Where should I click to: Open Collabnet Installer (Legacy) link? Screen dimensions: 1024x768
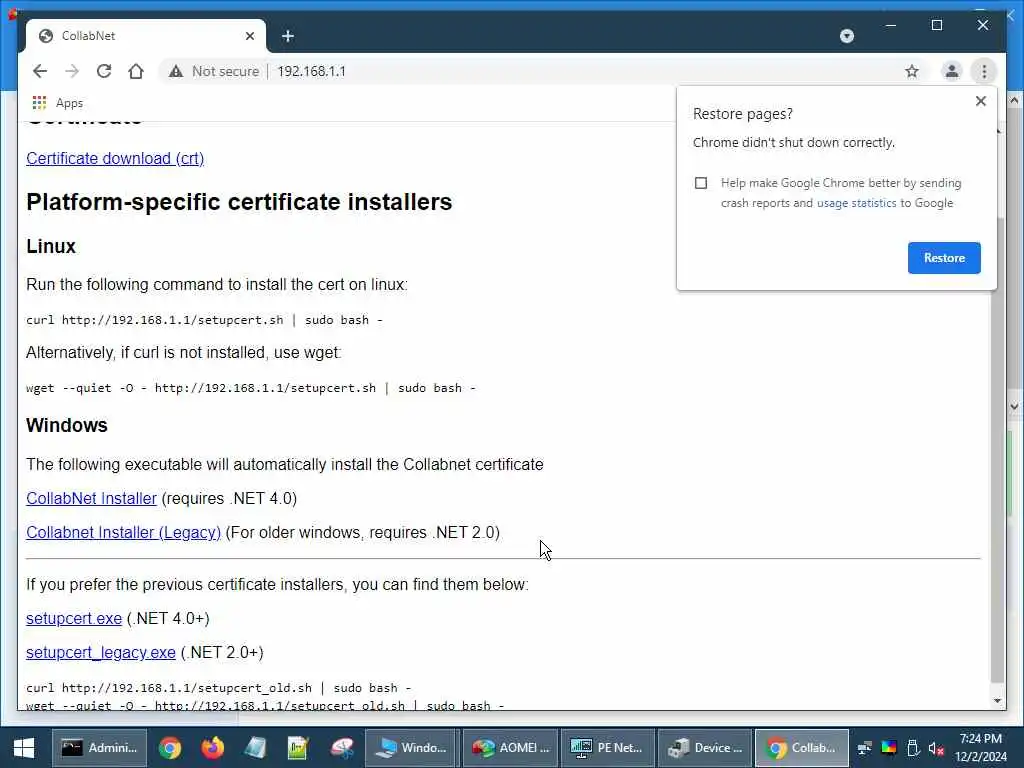pyautogui.click(x=123, y=532)
